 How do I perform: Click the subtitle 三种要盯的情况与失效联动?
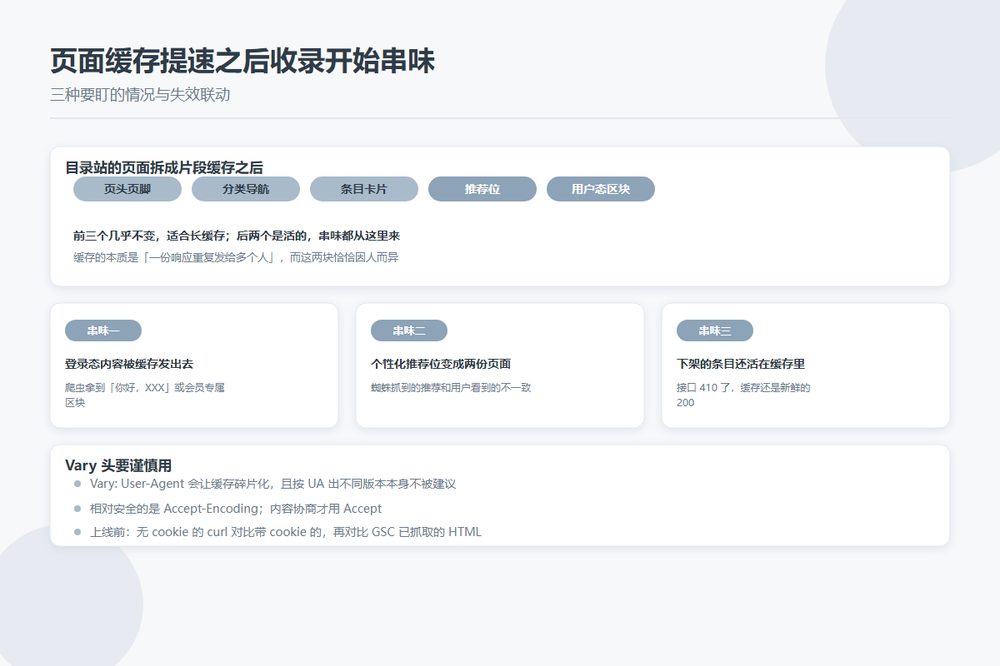(140, 95)
